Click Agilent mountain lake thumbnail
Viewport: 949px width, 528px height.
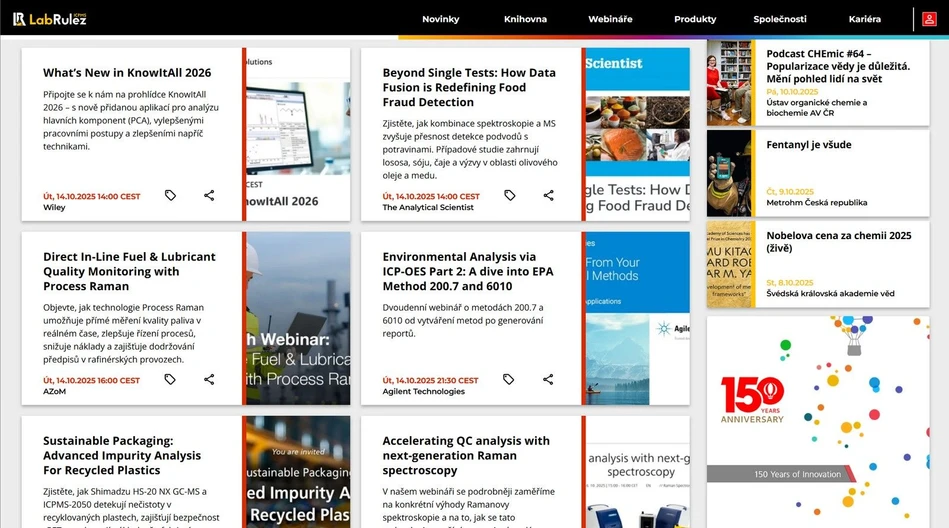click(x=637, y=318)
